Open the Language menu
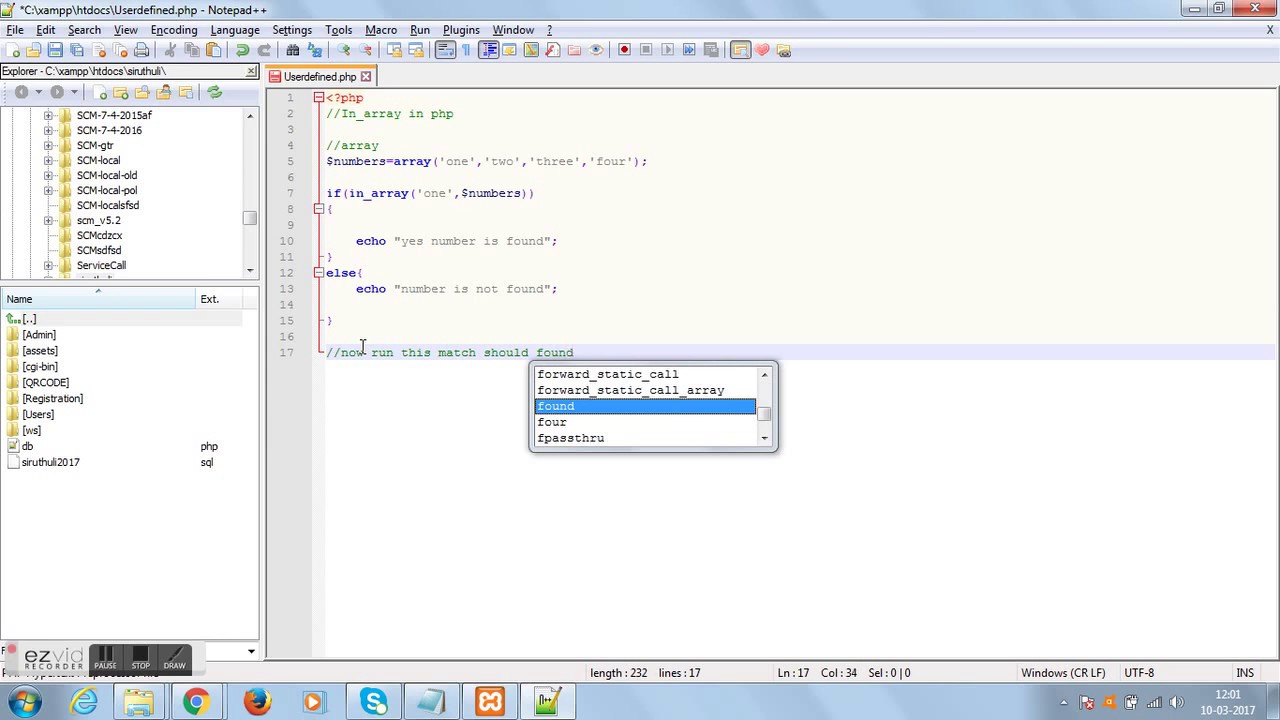This screenshot has width=1280, height=720. tap(235, 30)
